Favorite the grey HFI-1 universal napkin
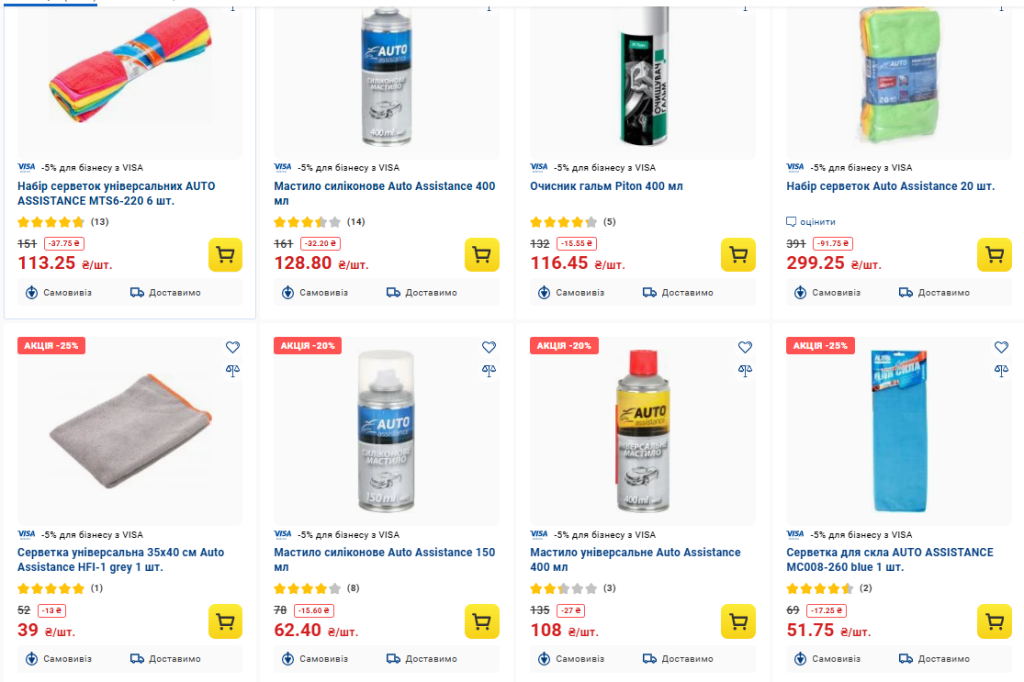The height and width of the screenshot is (682, 1024). 233,347
